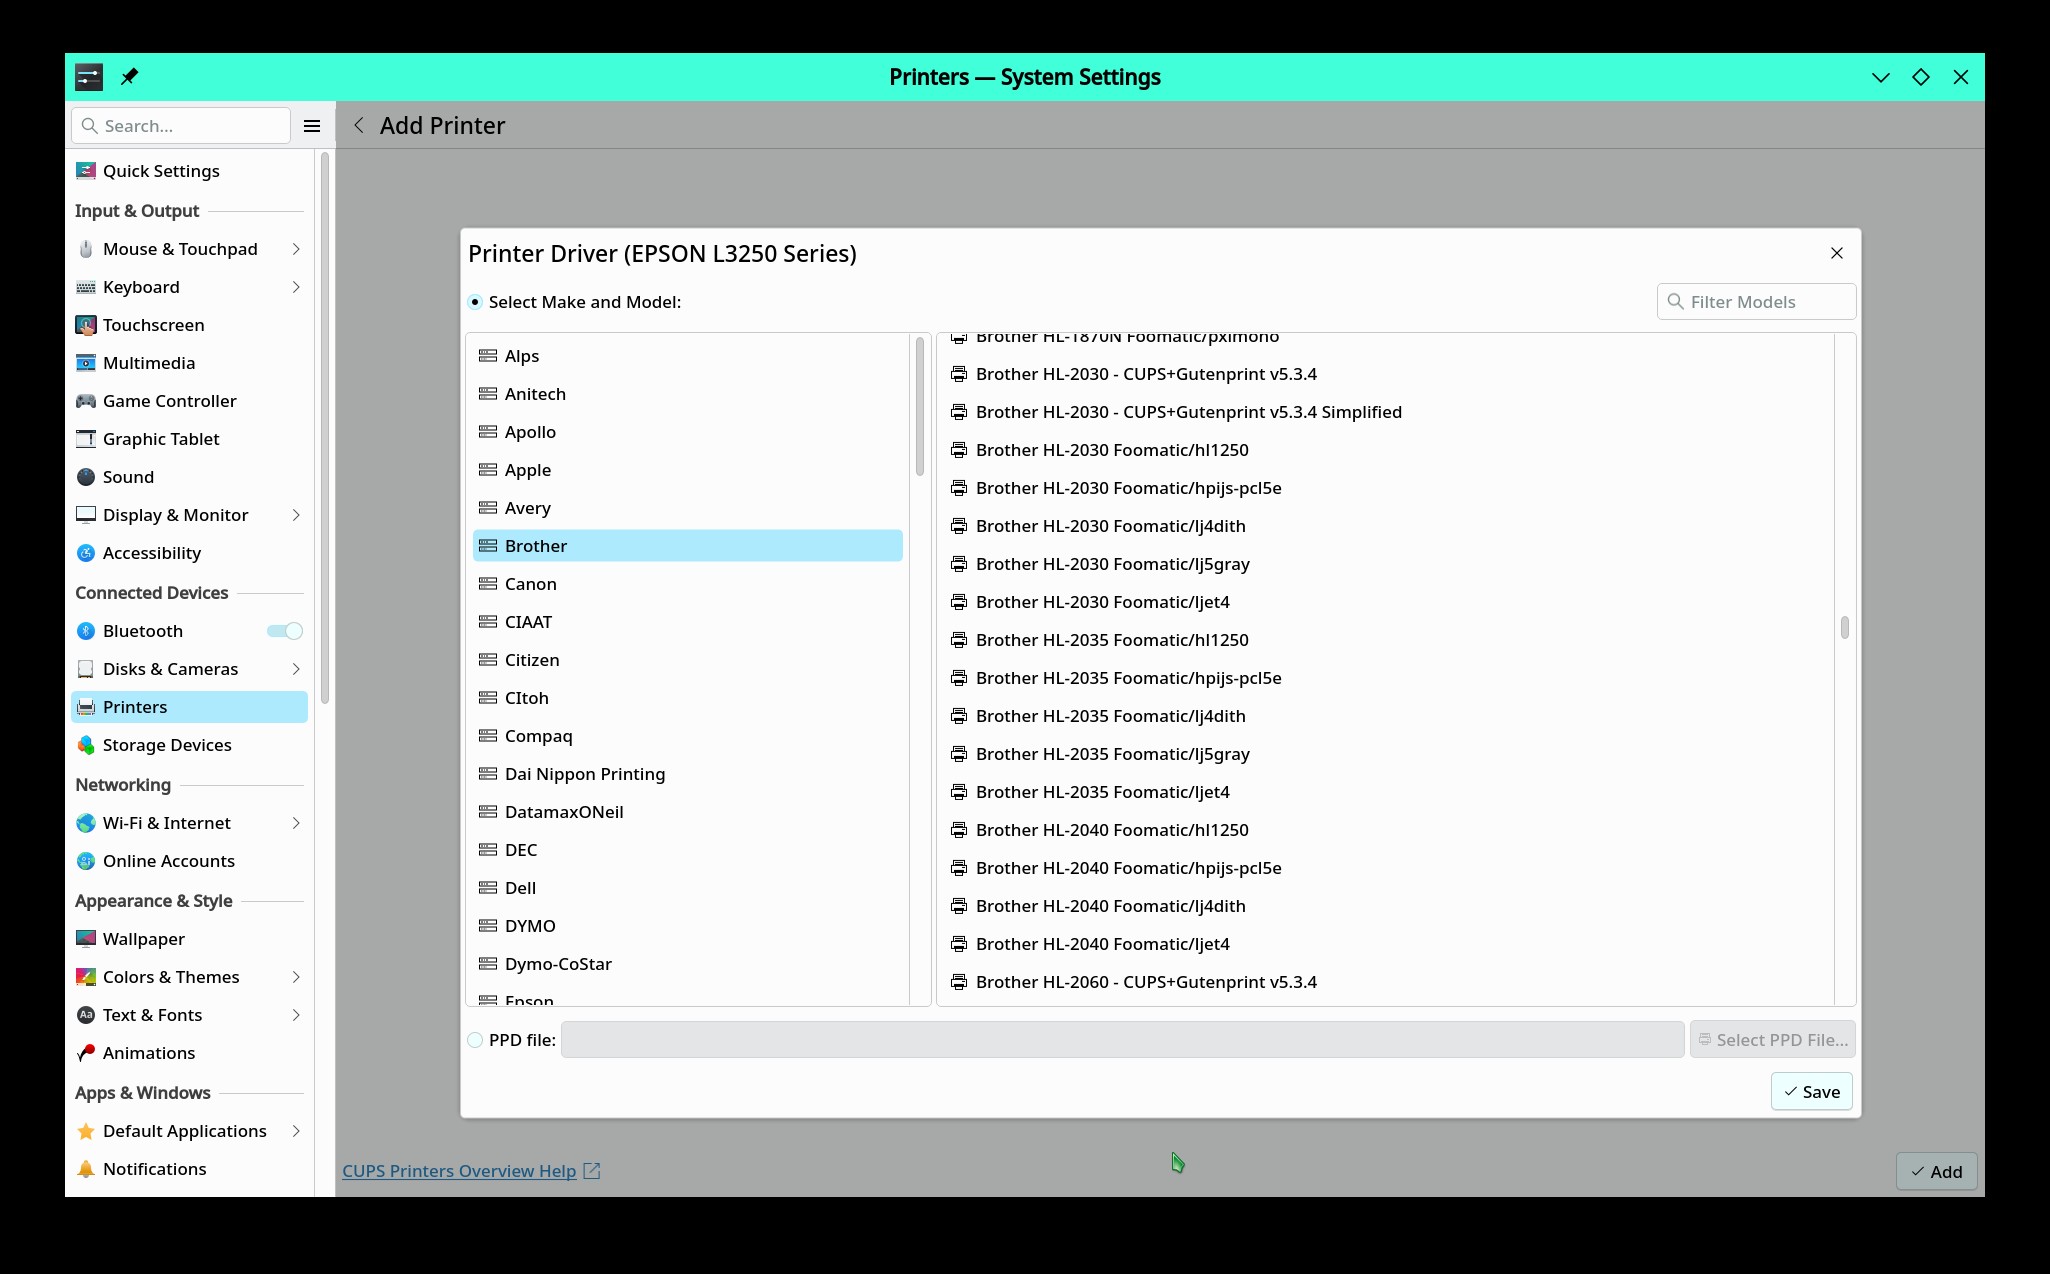The height and width of the screenshot is (1274, 2050).
Task: Click the back arrow next to Add Printer
Action: pyautogui.click(x=359, y=126)
